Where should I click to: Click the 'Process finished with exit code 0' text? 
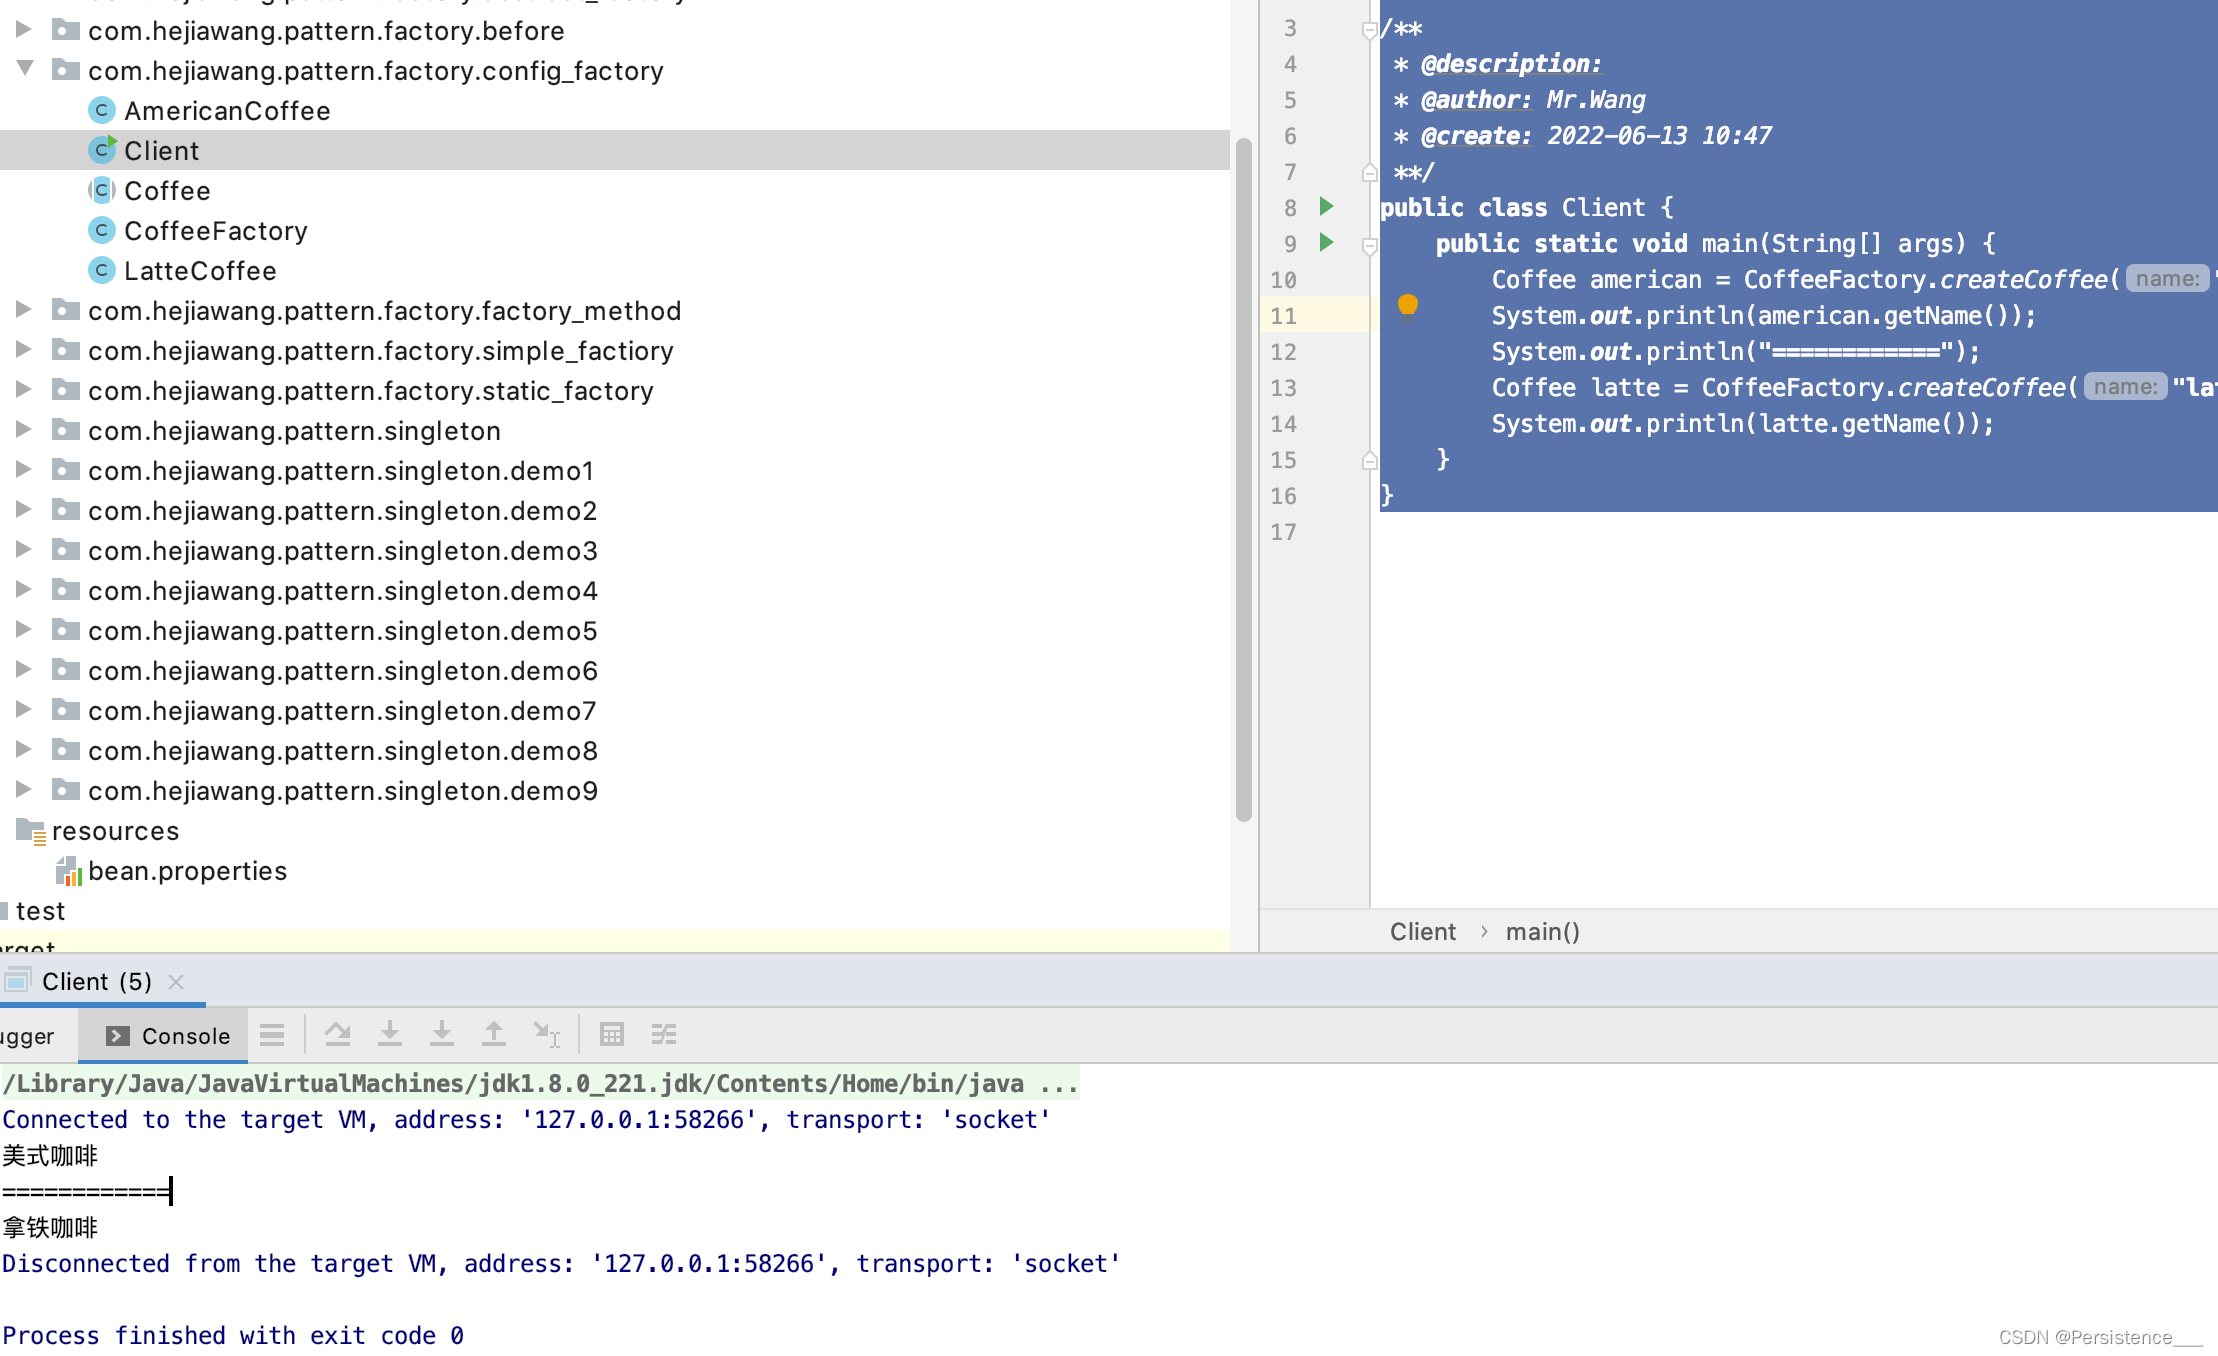(233, 1336)
